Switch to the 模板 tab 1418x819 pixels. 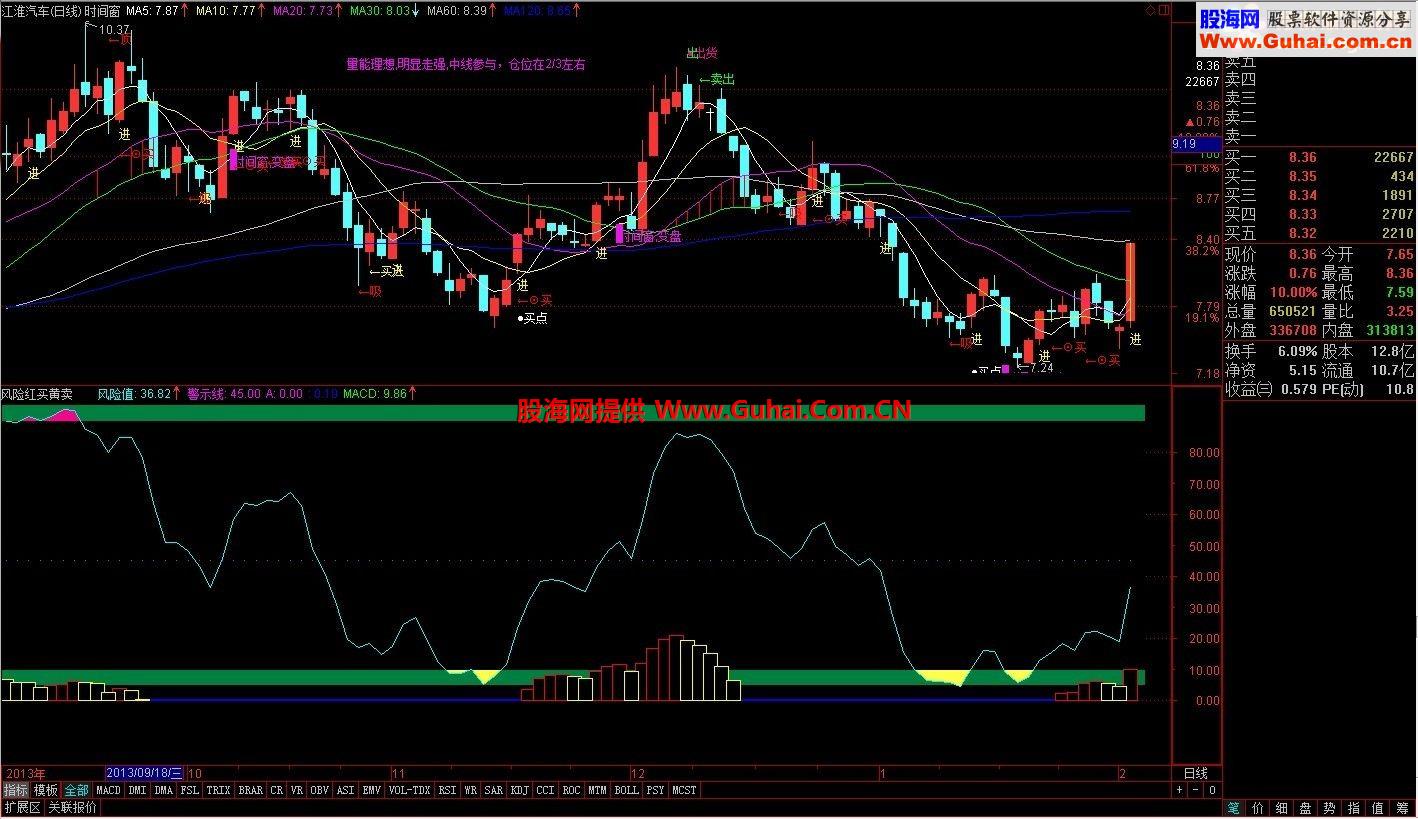[46, 790]
